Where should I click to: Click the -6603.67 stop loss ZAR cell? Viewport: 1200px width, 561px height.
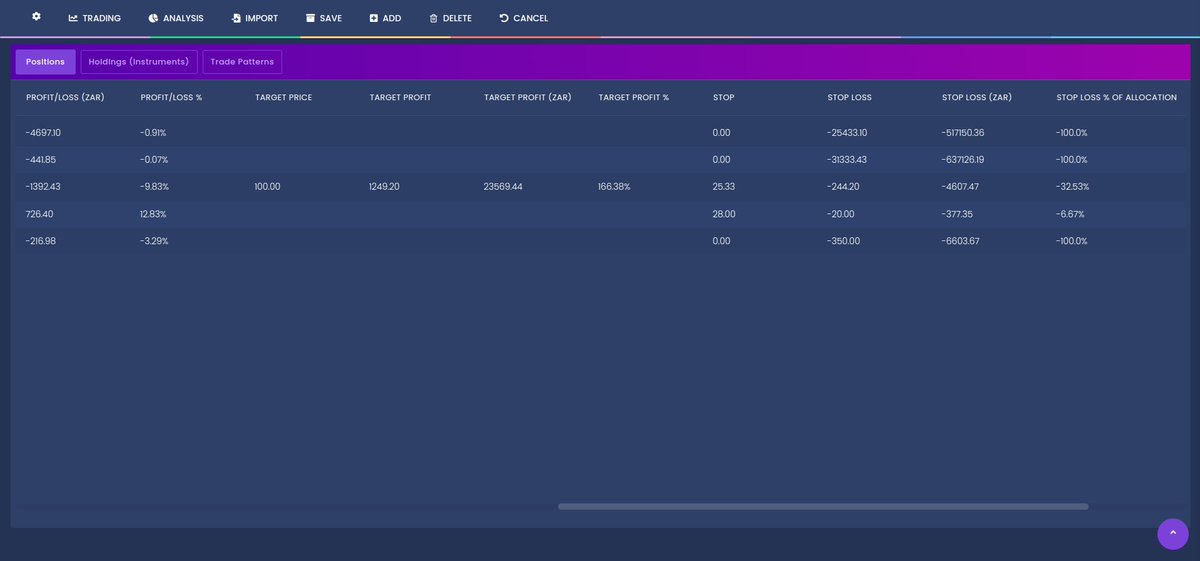point(960,241)
